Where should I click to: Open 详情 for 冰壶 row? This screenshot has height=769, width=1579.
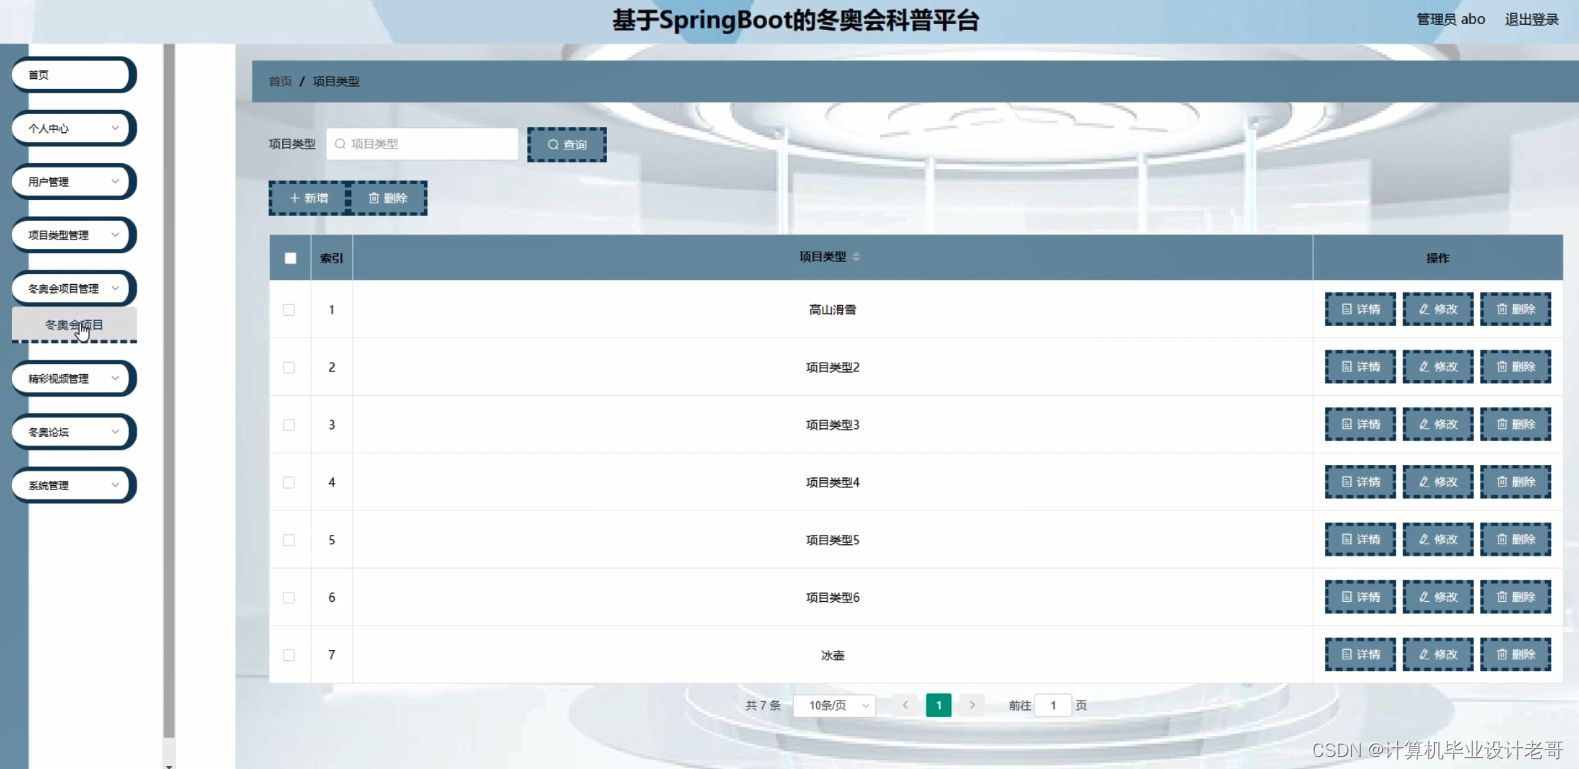pos(1360,654)
